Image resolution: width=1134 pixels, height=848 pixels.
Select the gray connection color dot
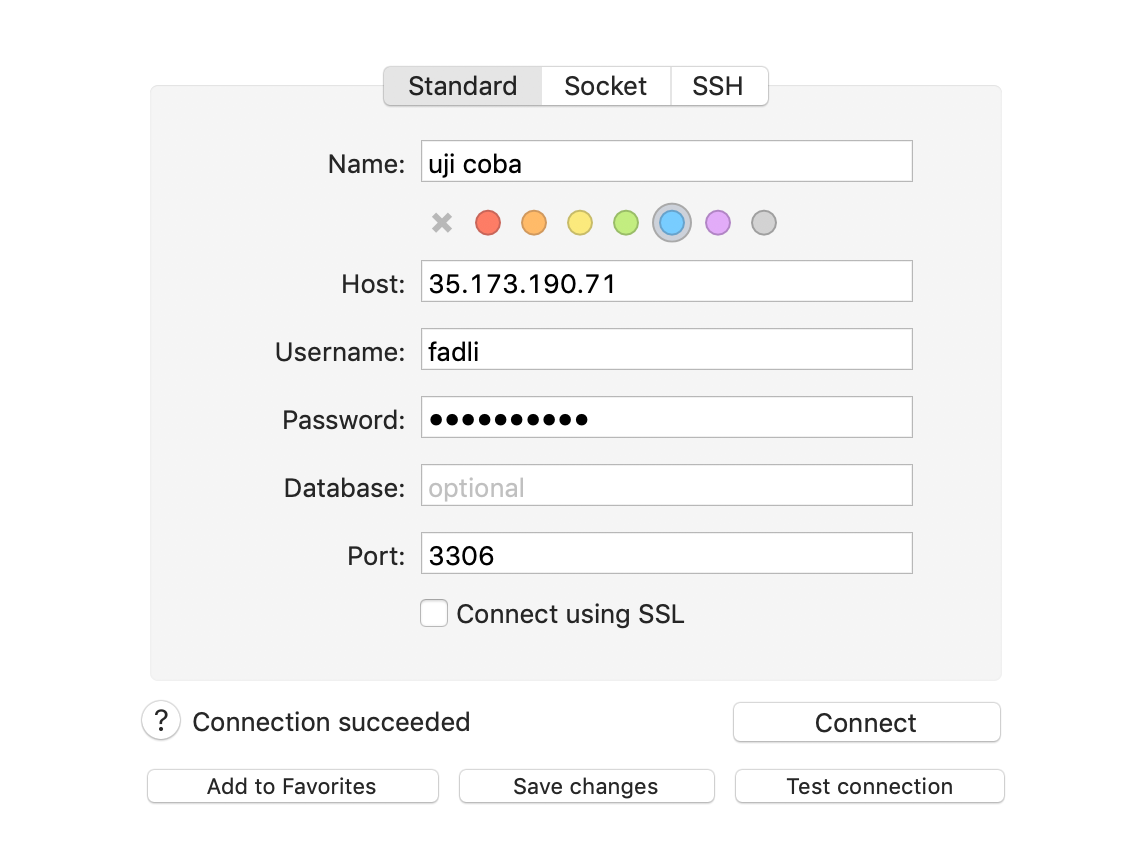[x=764, y=222]
